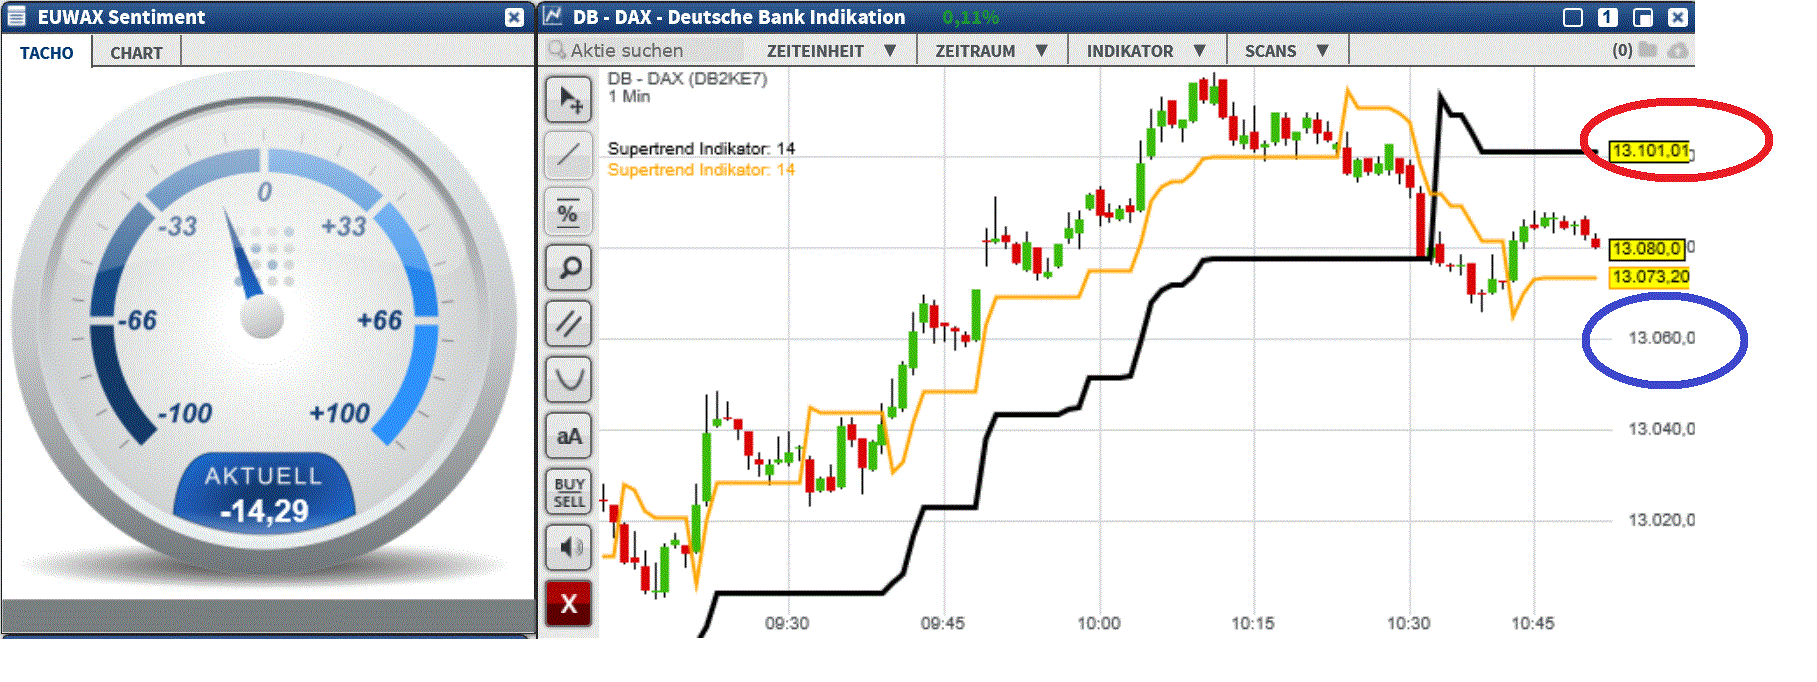Viewport: 1817px width, 682px height.
Task: Open the INDIKATOR dropdown
Action: coord(1146,51)
